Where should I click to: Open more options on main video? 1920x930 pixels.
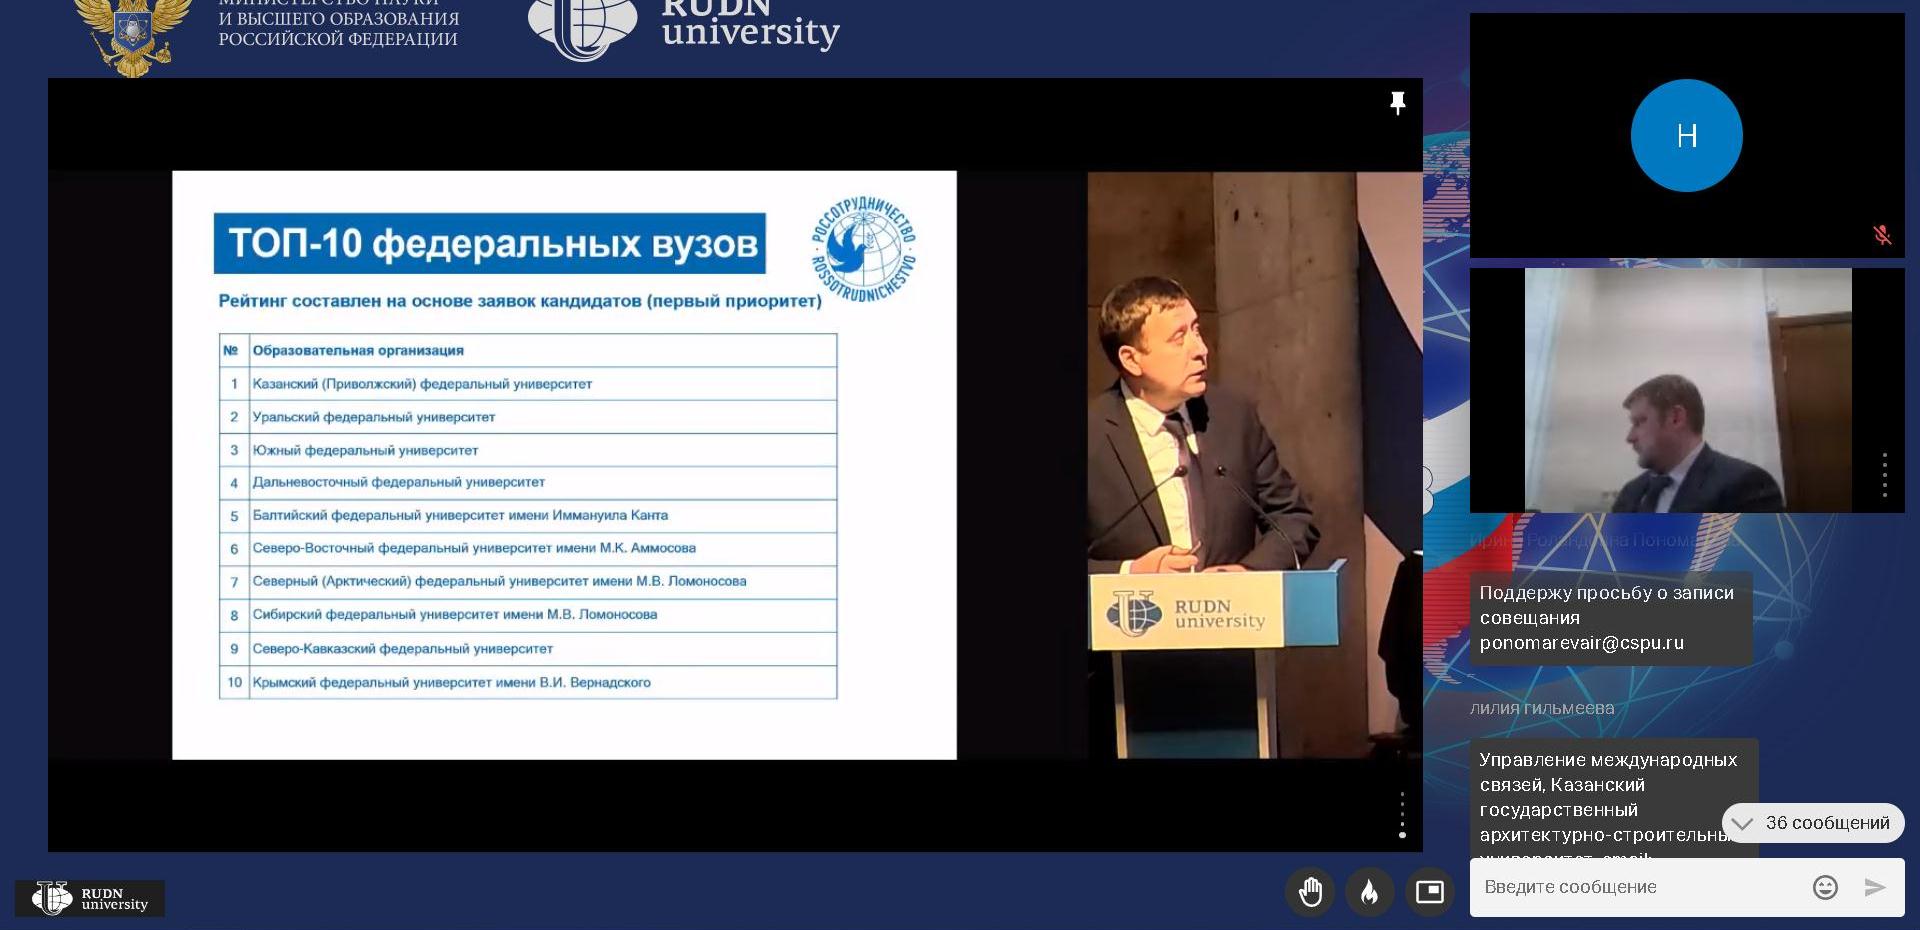pyautogui.click(x=1402, y=815)
